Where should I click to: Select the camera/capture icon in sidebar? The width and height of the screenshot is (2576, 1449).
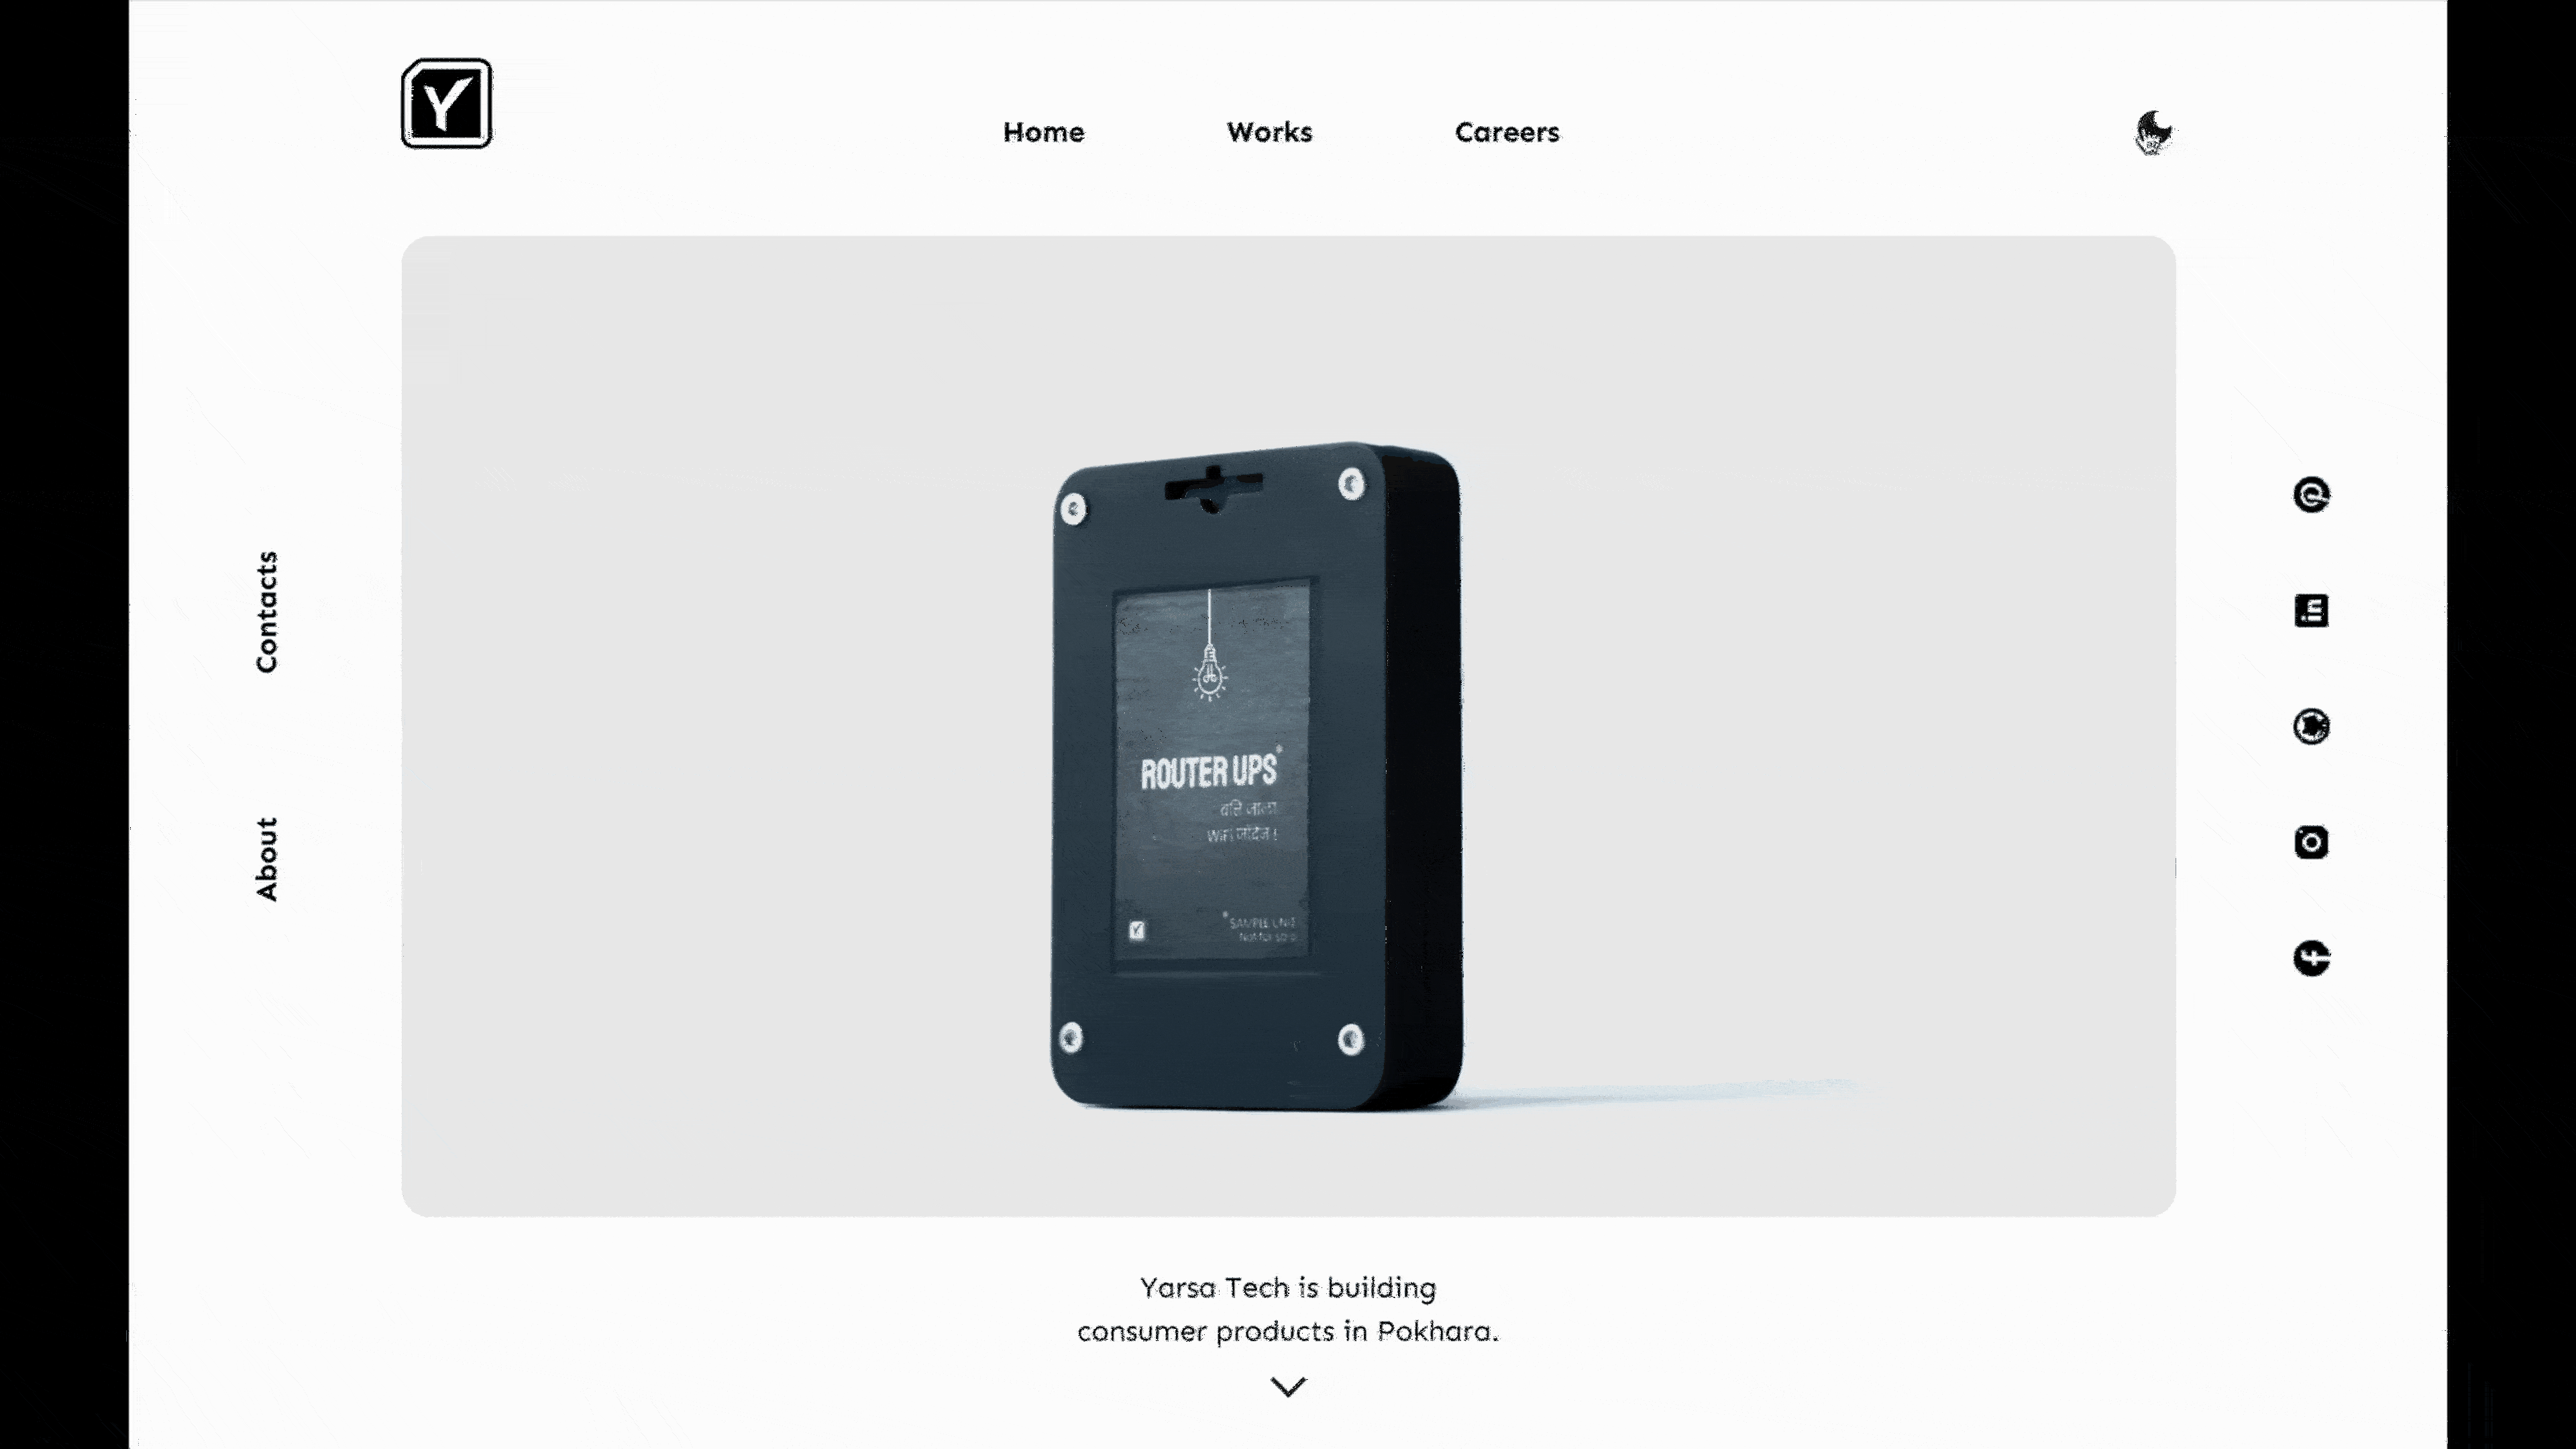pos(2312,842)
